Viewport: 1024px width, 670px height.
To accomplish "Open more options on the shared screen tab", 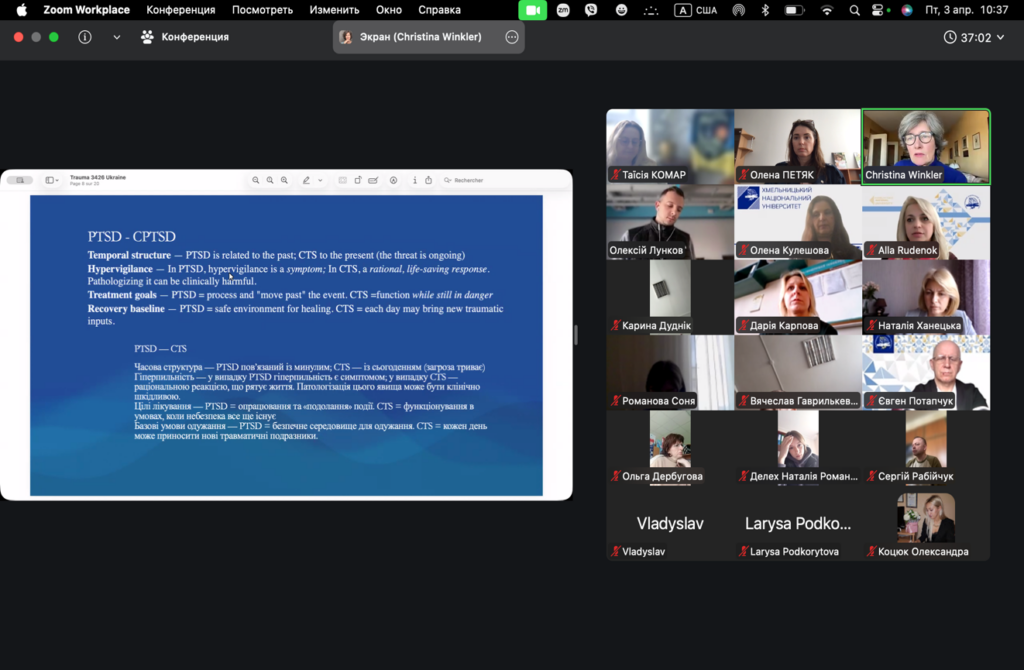I will pyautogui.click(x=512, y=37).
